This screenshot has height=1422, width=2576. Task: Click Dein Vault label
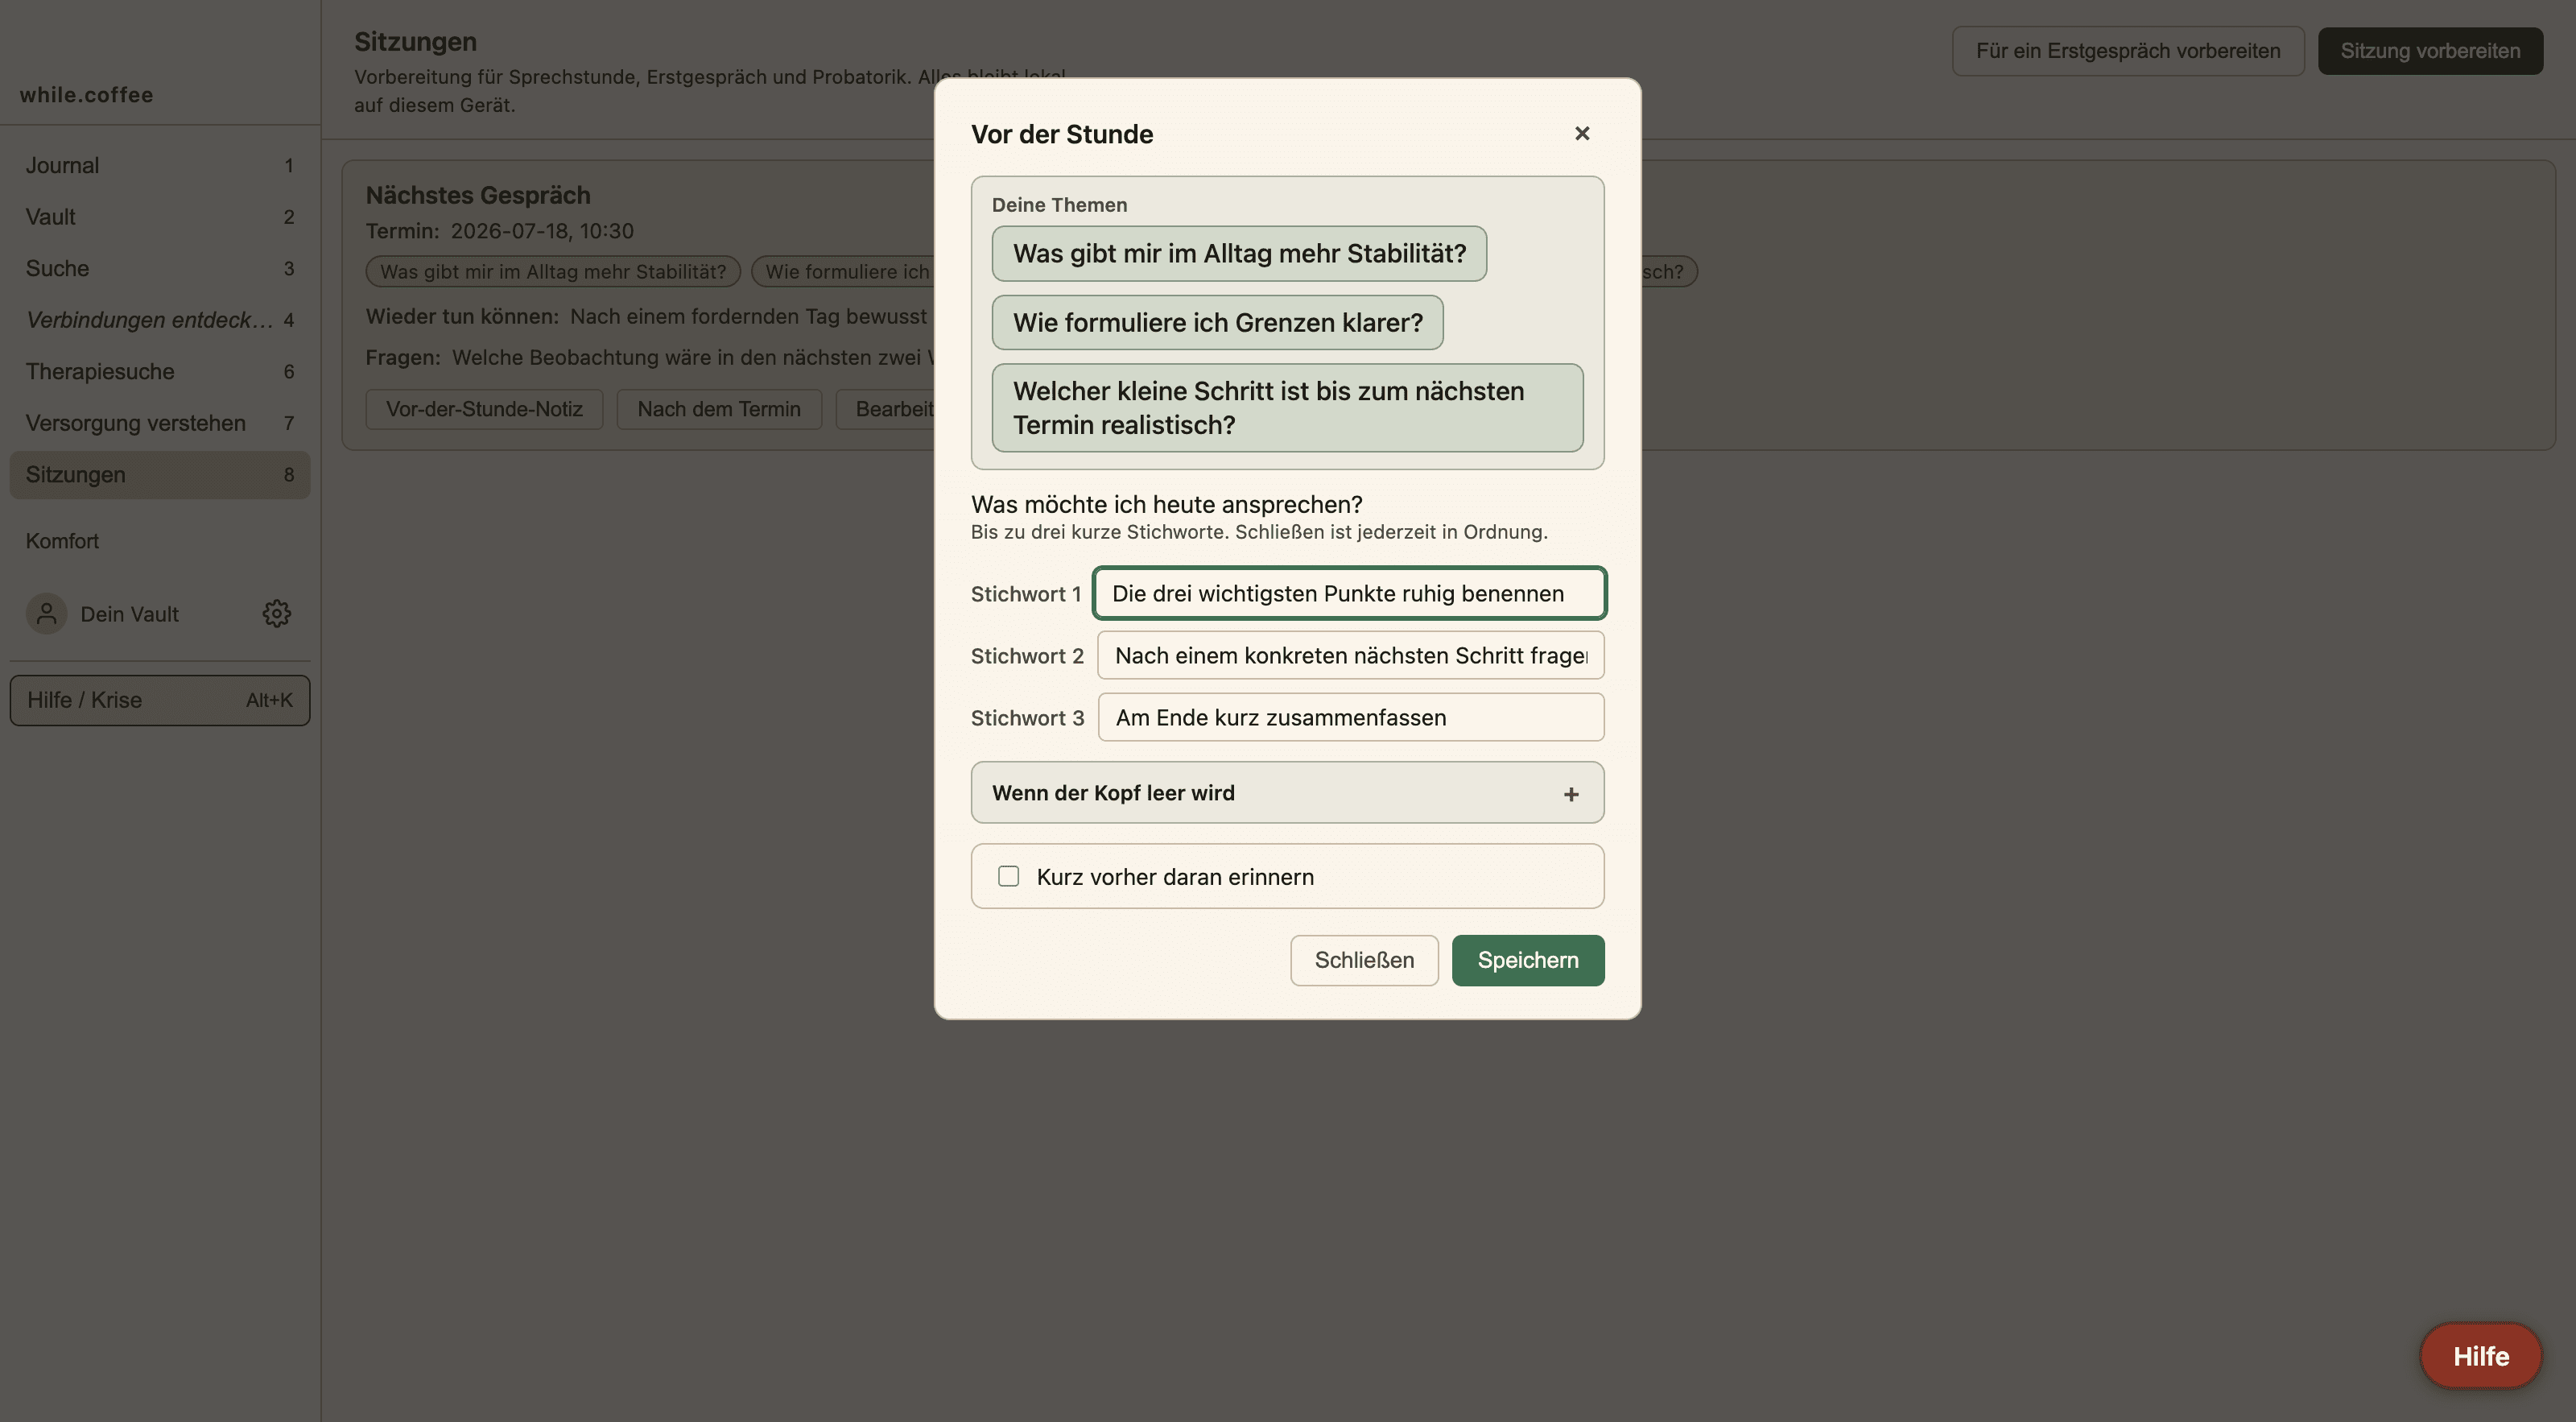(130, 614)
